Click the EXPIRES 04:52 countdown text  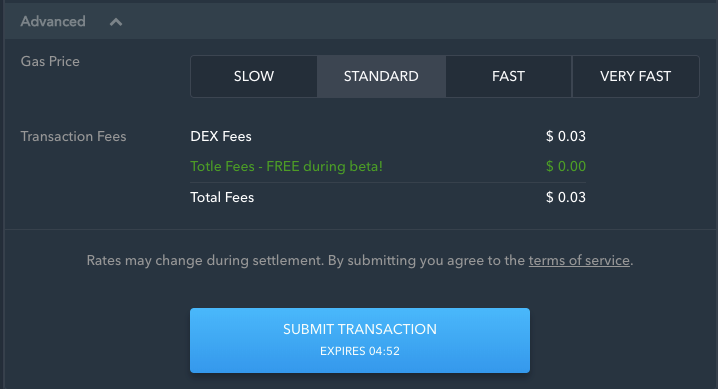pyautogui.click(x=360, y=351)
